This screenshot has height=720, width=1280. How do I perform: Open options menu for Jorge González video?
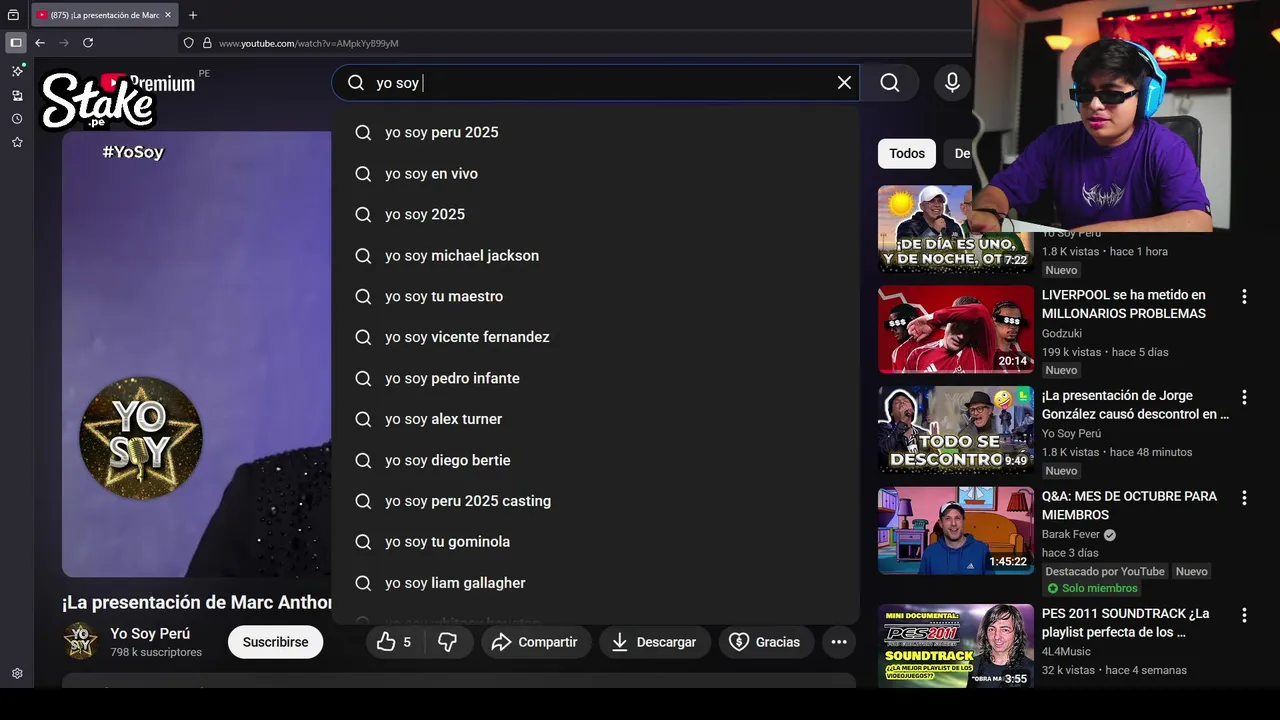1244,397
